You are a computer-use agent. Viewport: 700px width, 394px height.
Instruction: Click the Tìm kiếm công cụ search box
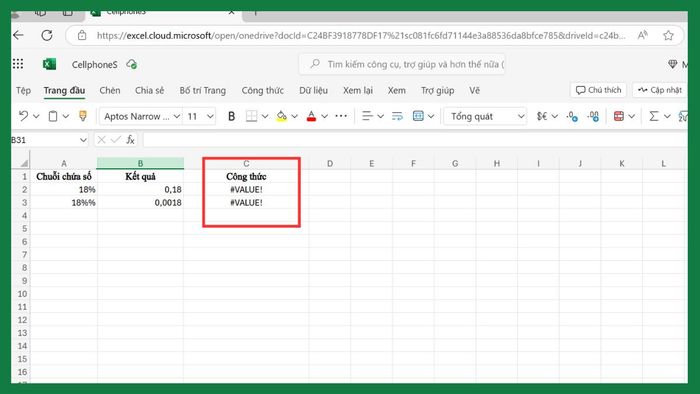(402, 64)
